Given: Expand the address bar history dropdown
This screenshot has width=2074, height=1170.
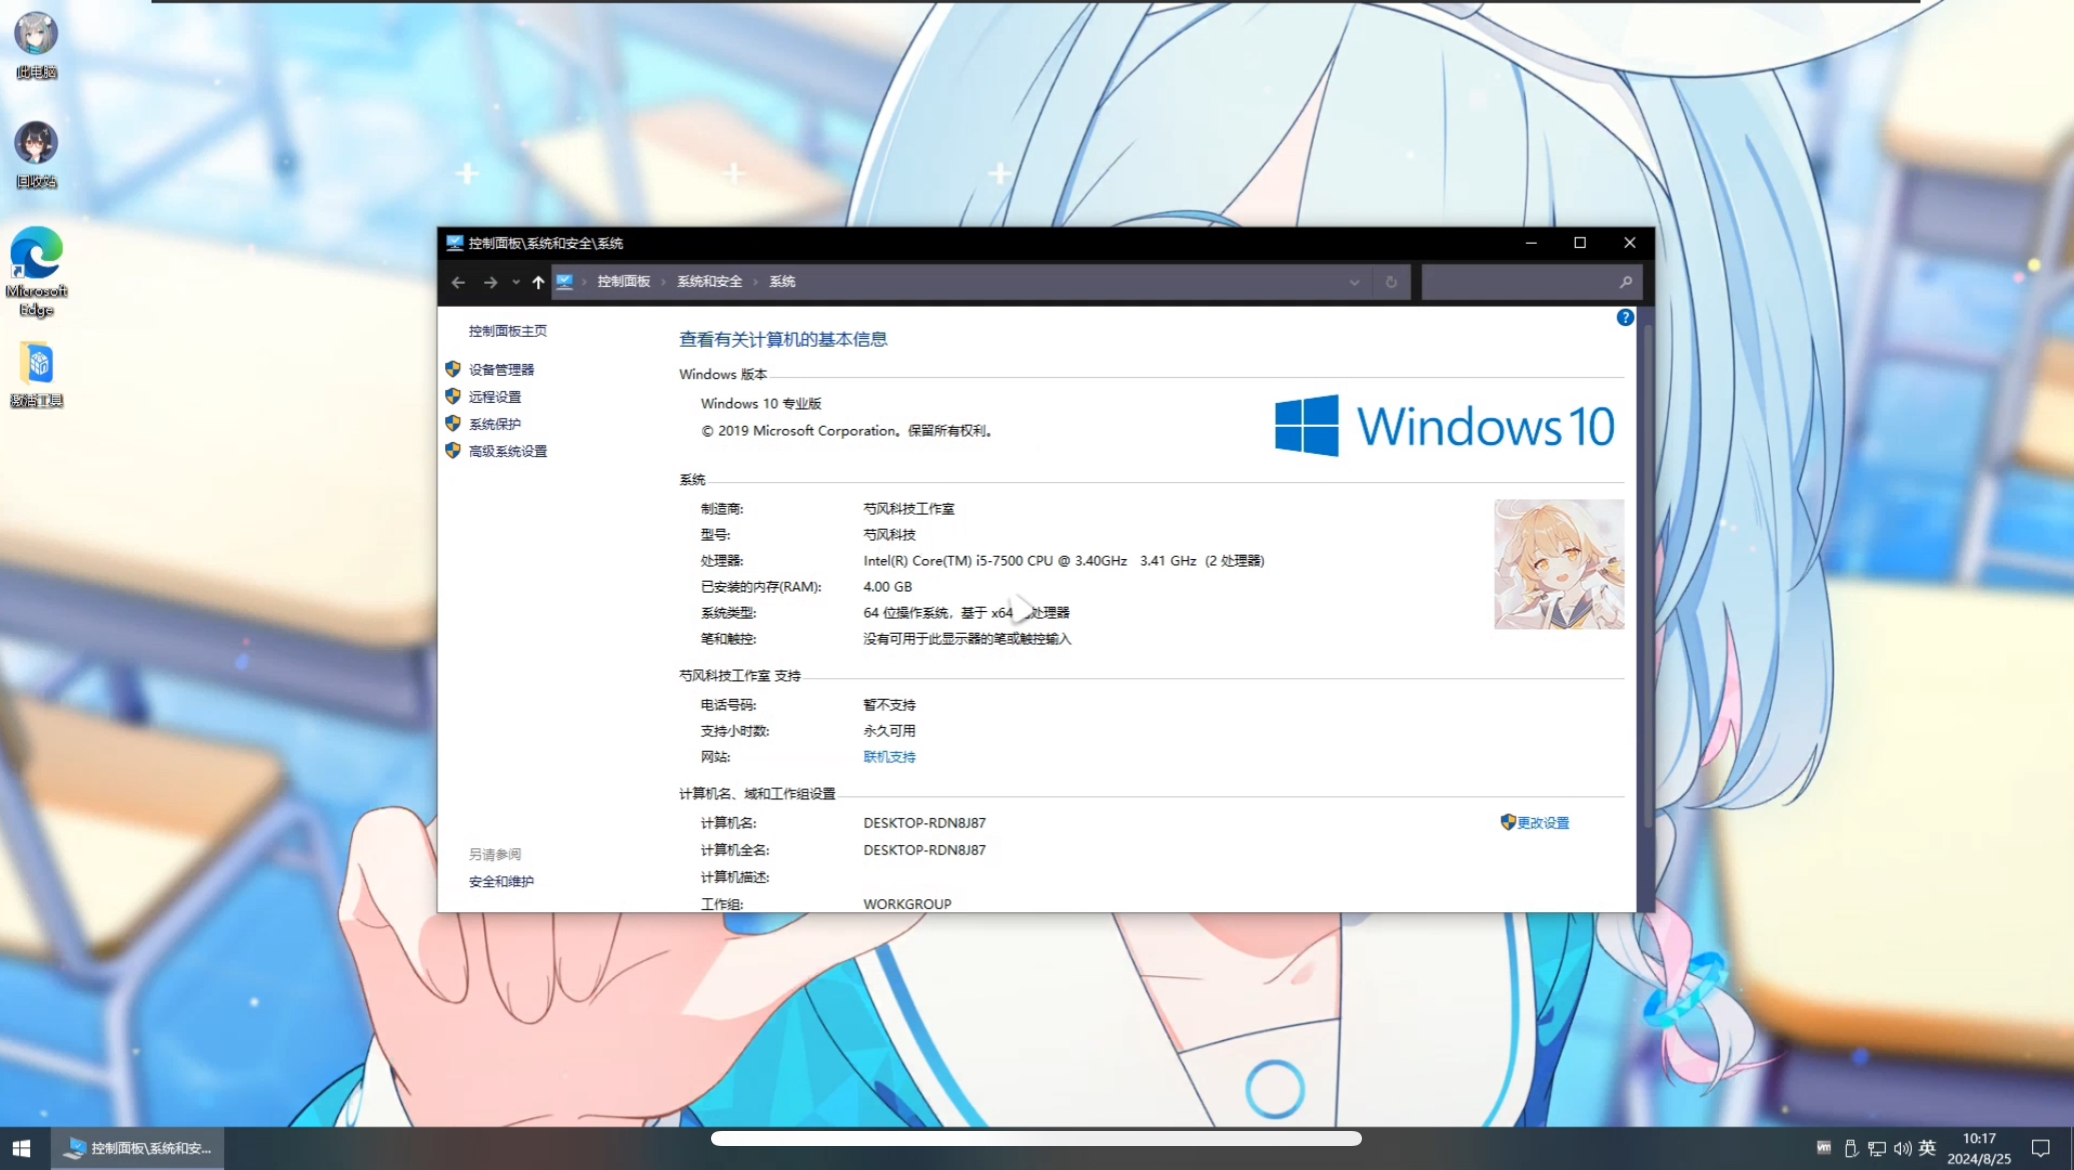Looking at the screenshot, I should [1354, 282].
